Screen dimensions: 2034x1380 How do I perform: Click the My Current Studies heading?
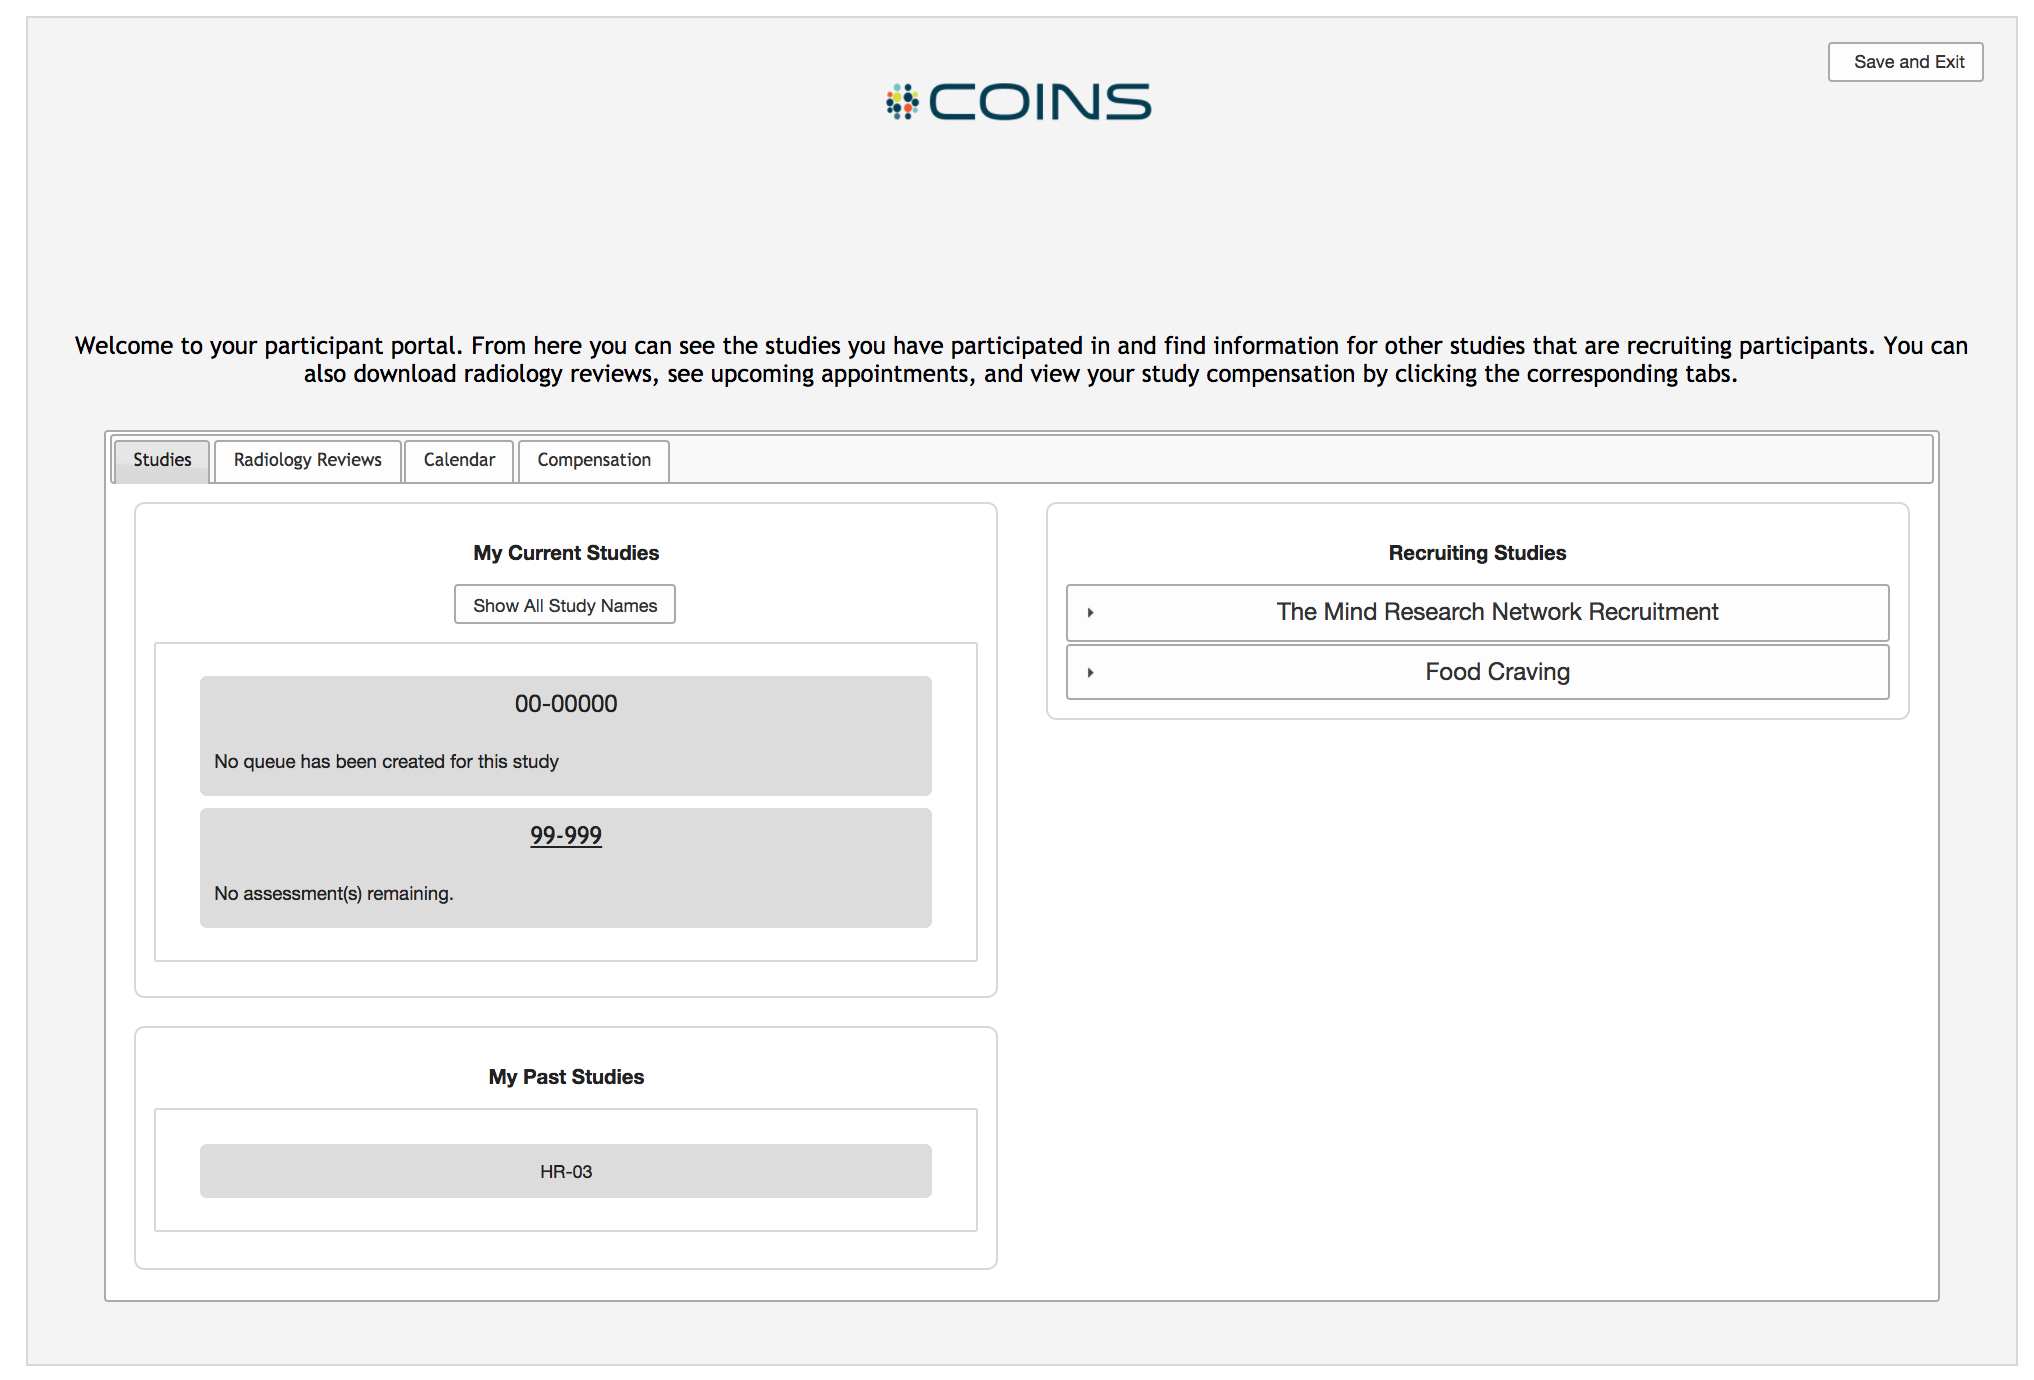coord(566,553)
